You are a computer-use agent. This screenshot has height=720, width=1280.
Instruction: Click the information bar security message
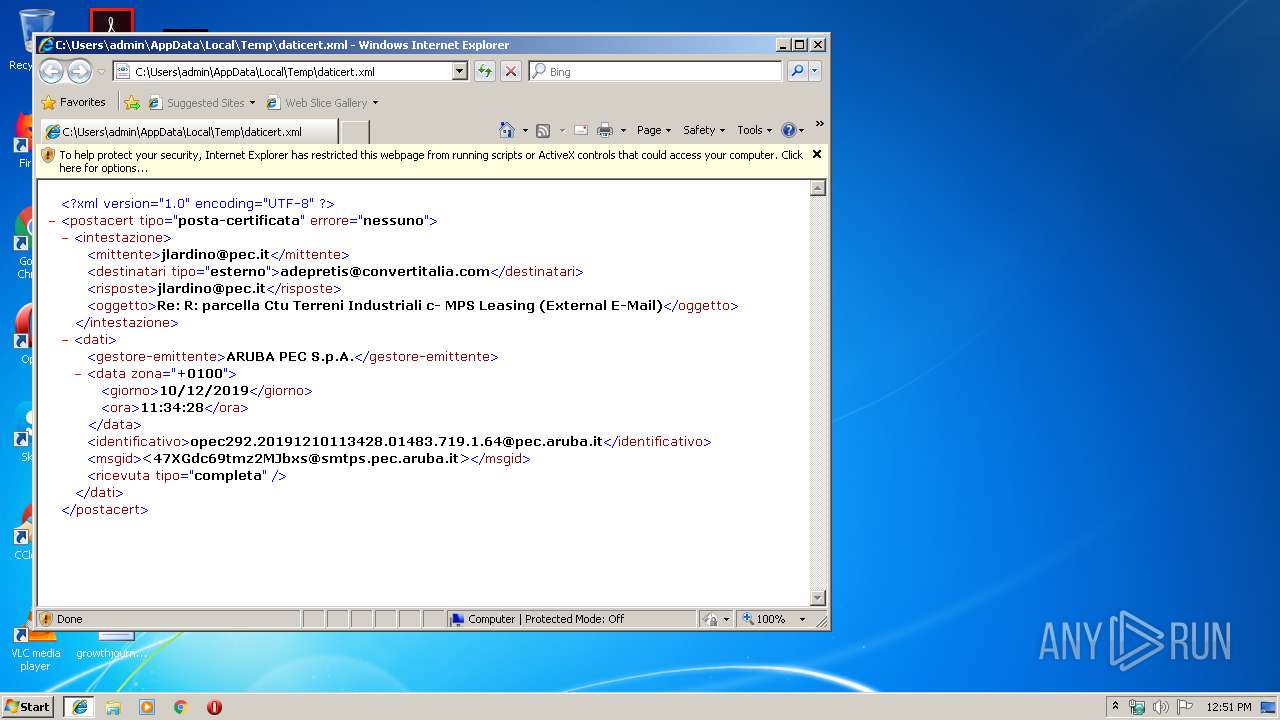pyautogui.click(x=431, y=161)
